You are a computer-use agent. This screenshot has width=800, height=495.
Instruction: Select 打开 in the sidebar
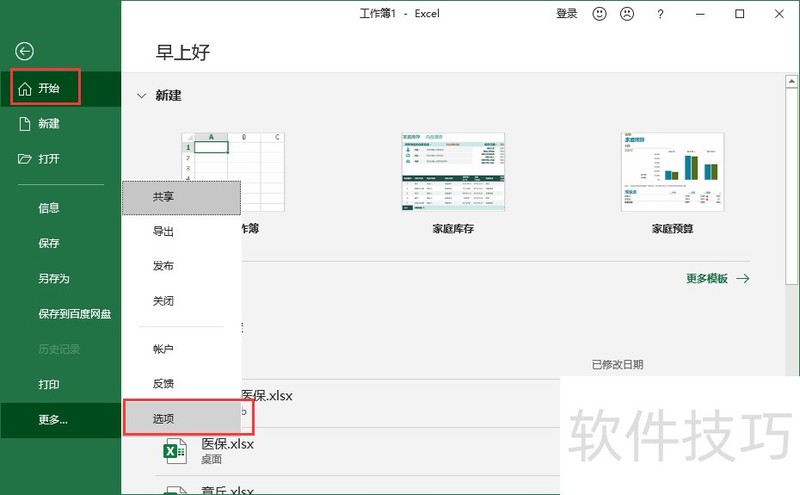point(60,159)
